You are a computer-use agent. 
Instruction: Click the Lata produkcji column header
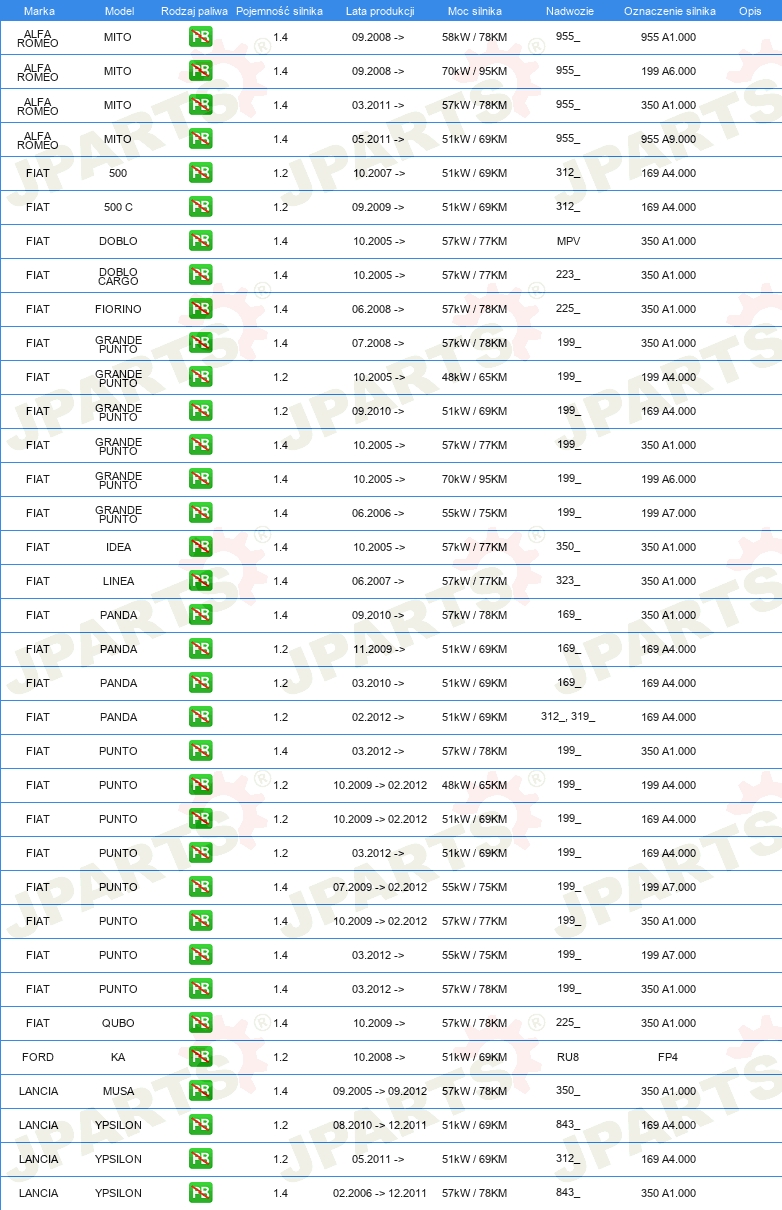click(x=380, y=11)
